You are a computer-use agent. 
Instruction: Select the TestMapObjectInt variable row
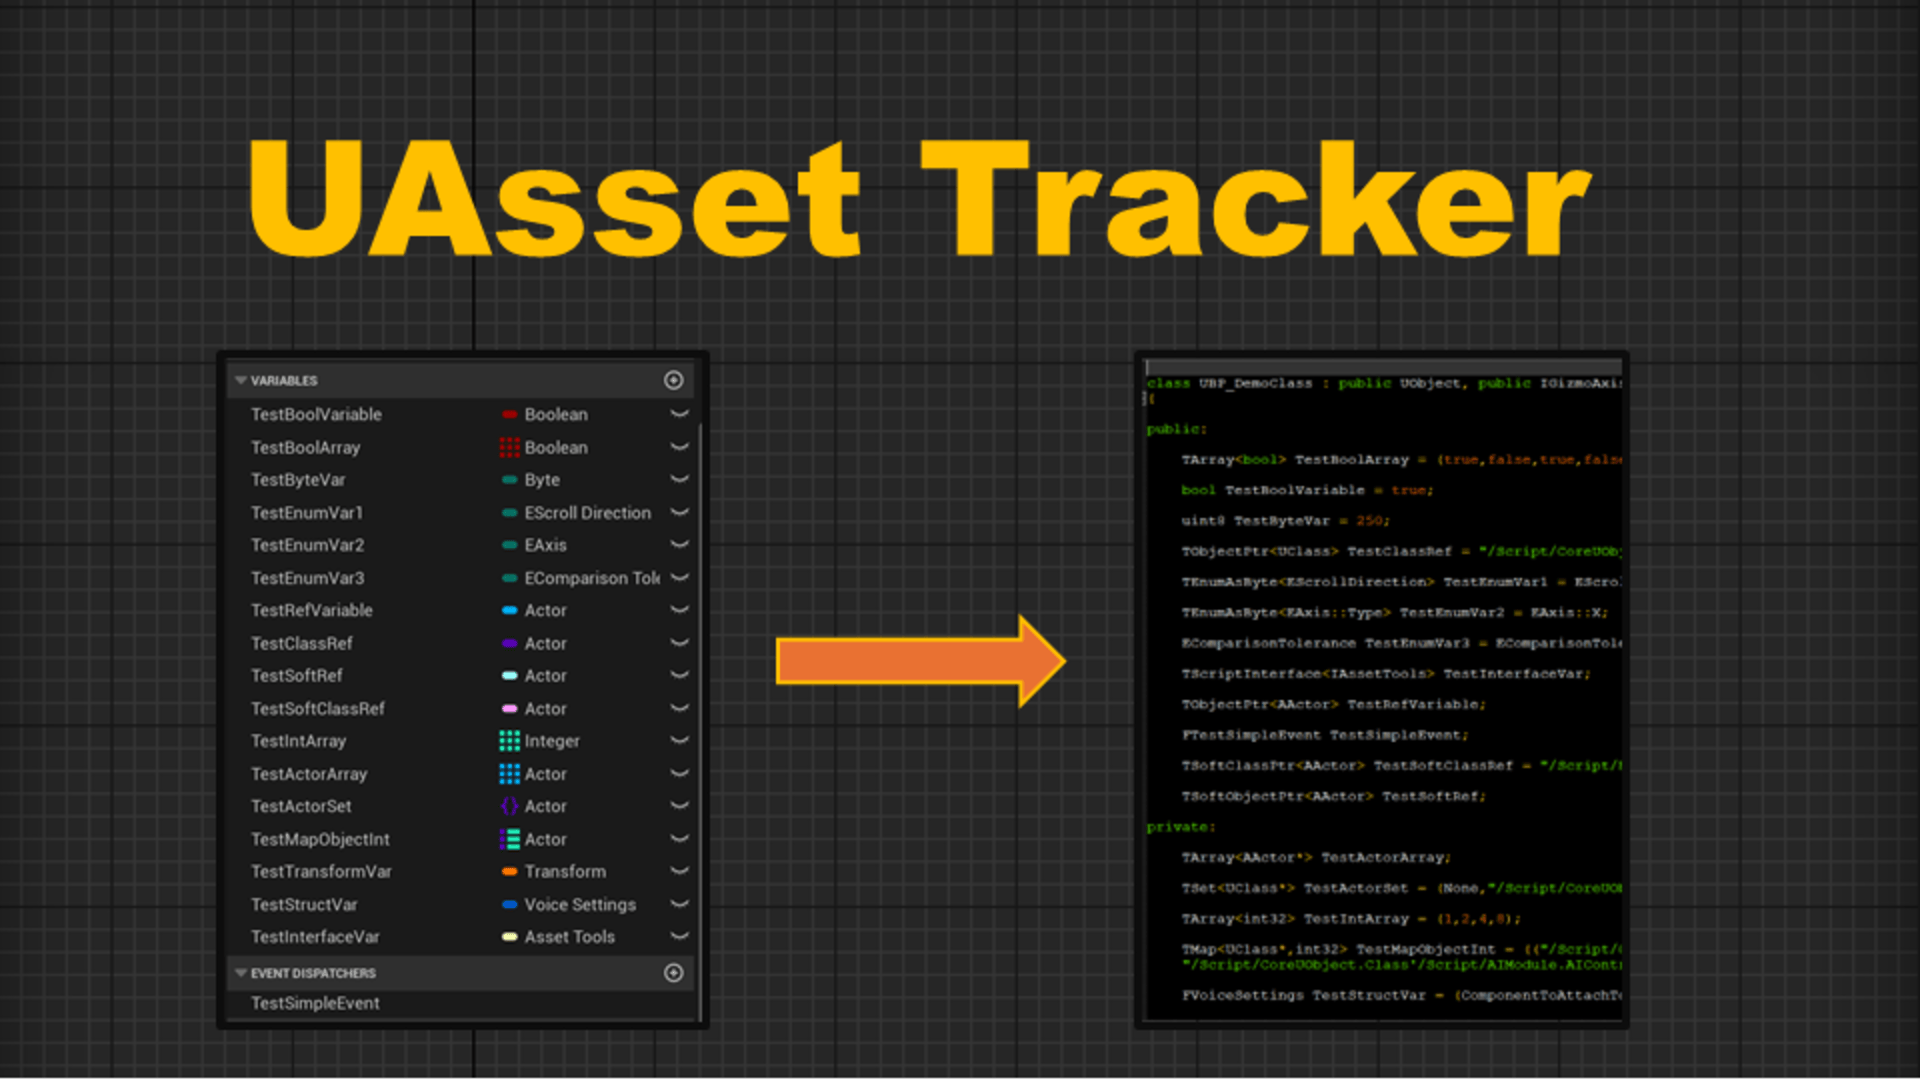pyautogui.click(x=462, y=839)
